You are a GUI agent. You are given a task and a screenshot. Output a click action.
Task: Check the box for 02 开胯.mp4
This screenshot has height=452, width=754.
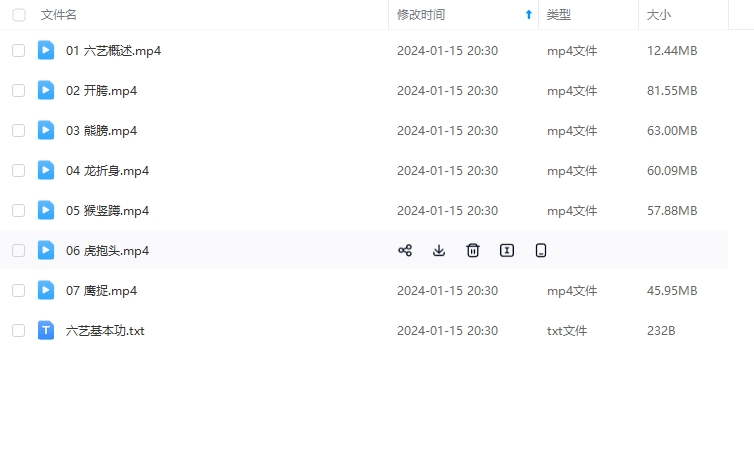coord(18,90)
